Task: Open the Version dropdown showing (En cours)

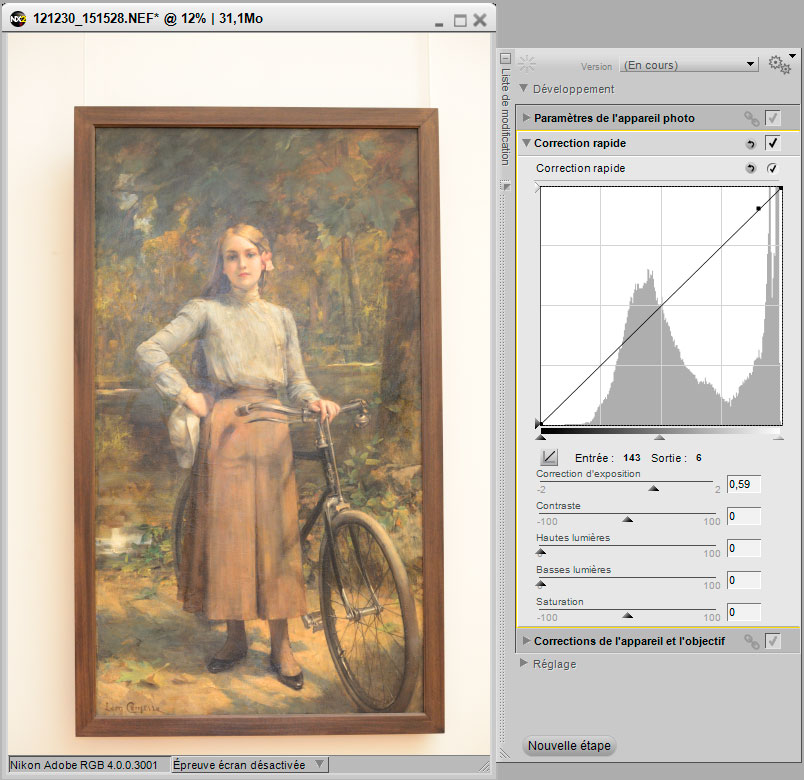Action: tap(689, 65)
